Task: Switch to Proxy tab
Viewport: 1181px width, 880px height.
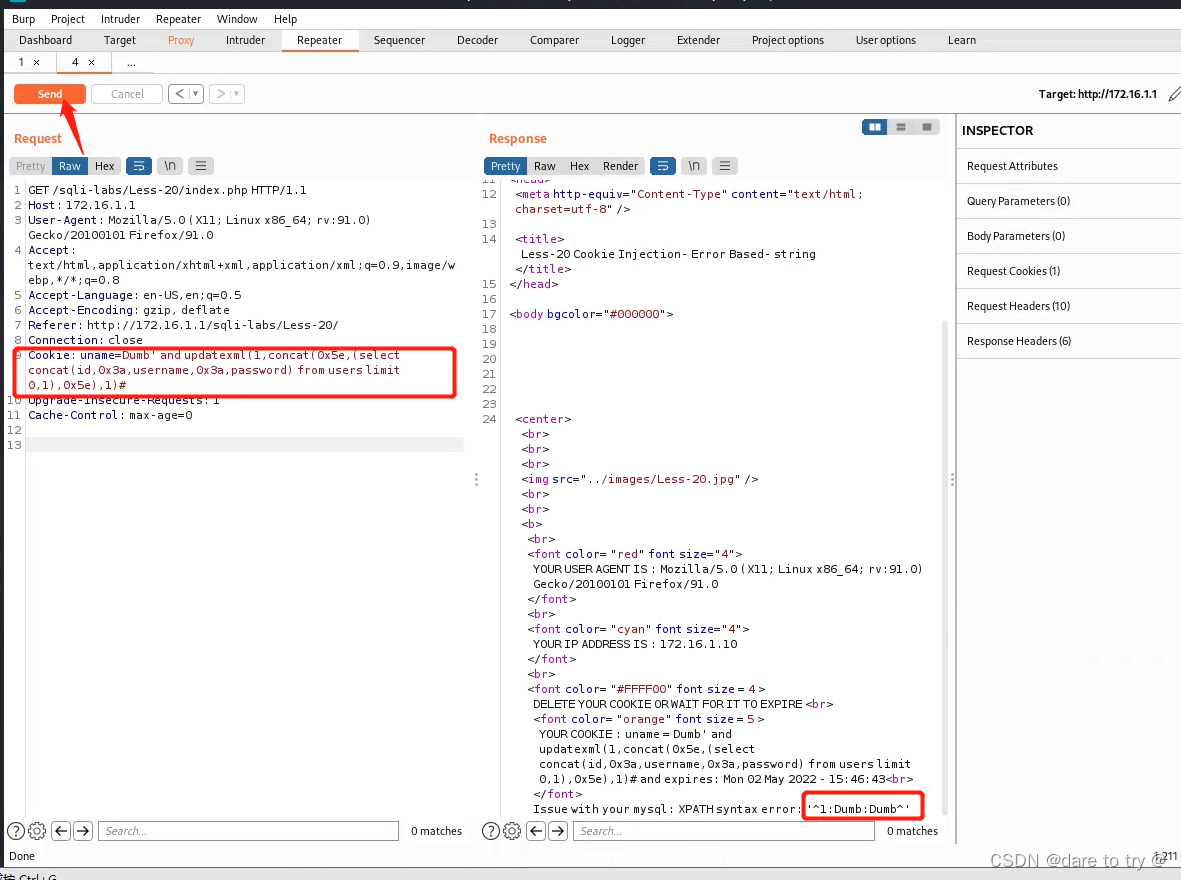Action: tap(181, 41)
